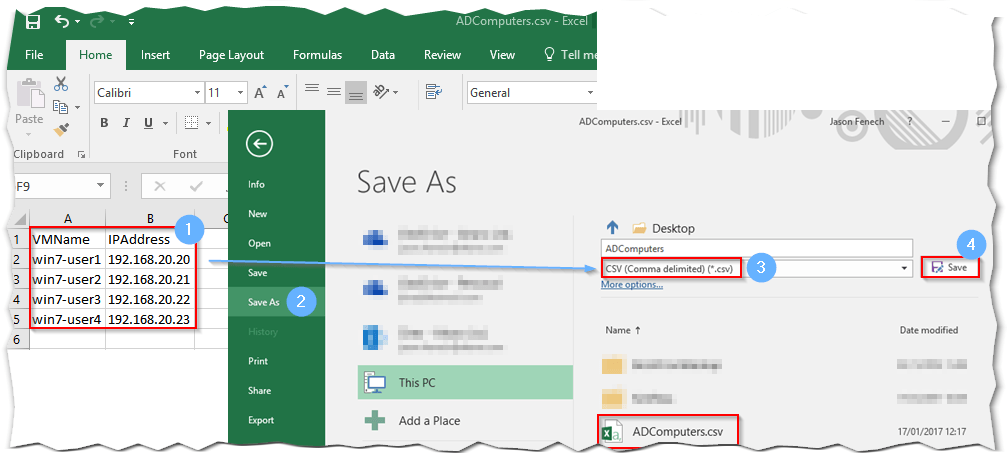Switch to the Data tab
The width and height of the screenshot is (1007, 461).
383,55
